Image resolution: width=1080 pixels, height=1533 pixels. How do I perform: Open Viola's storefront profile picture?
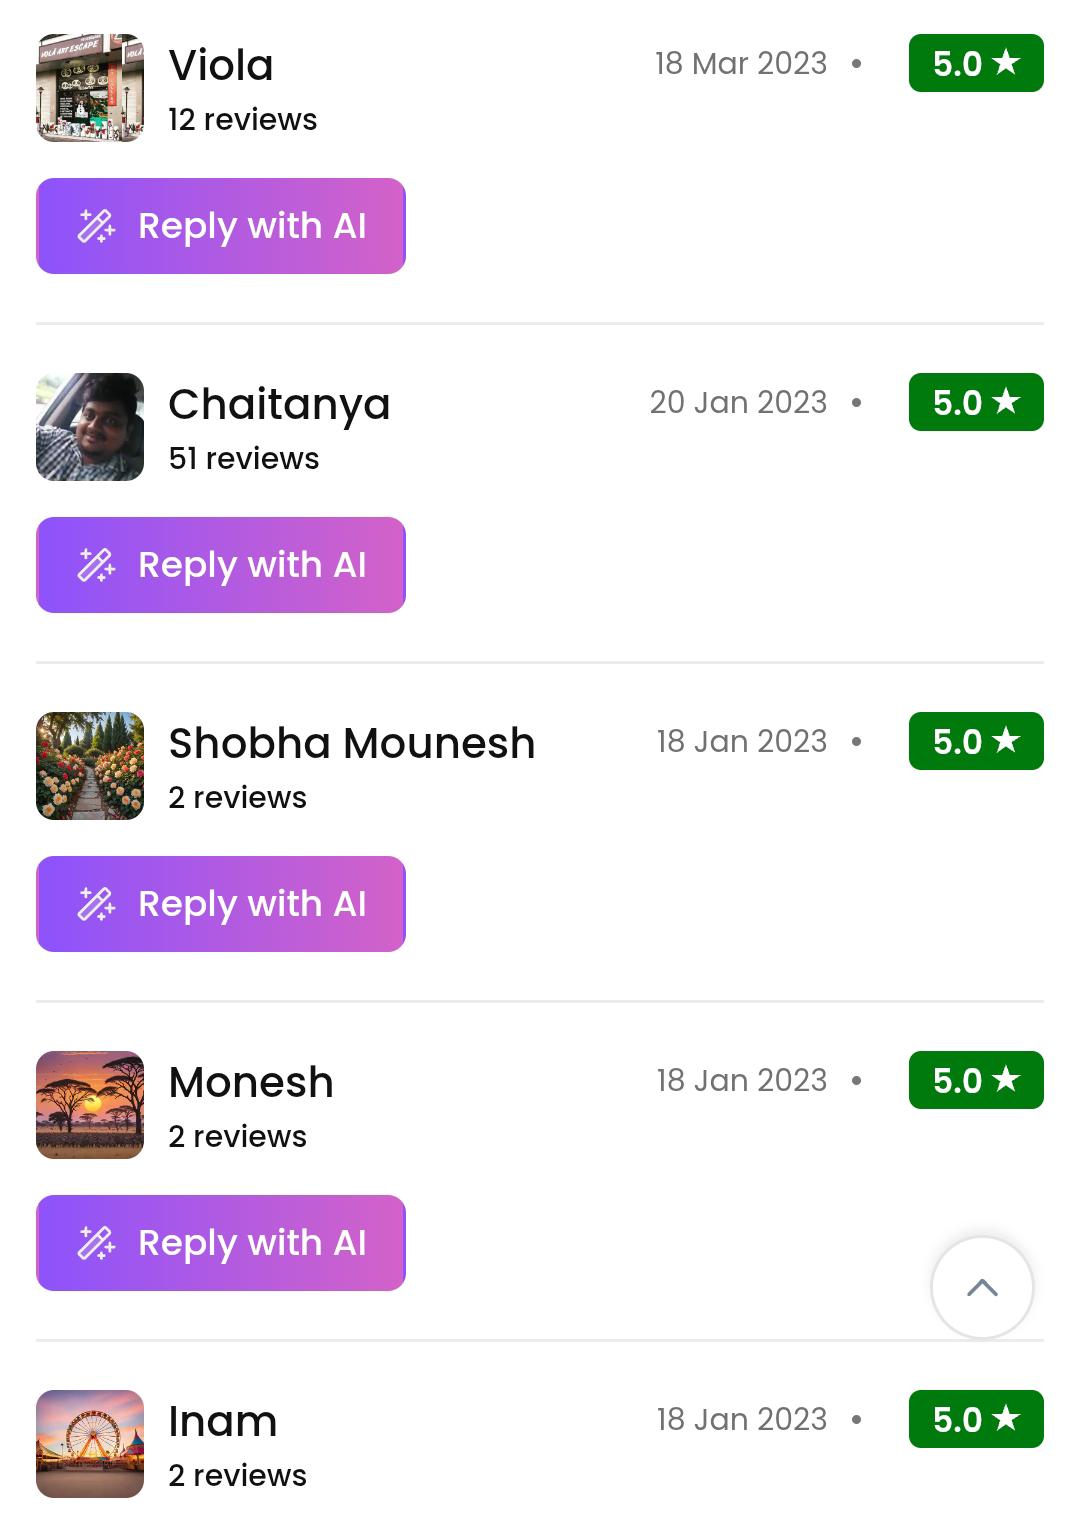click(90, 88)
